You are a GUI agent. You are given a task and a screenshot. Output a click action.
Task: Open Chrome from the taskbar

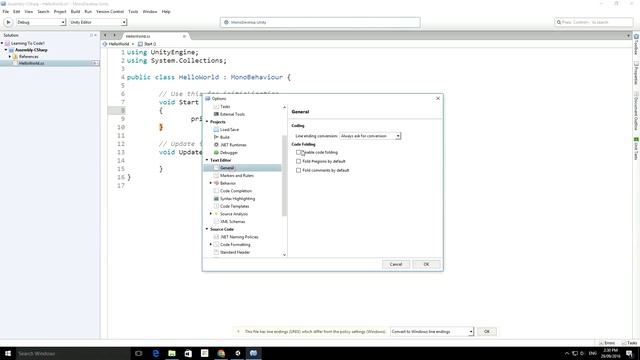[x=221, y=353]
